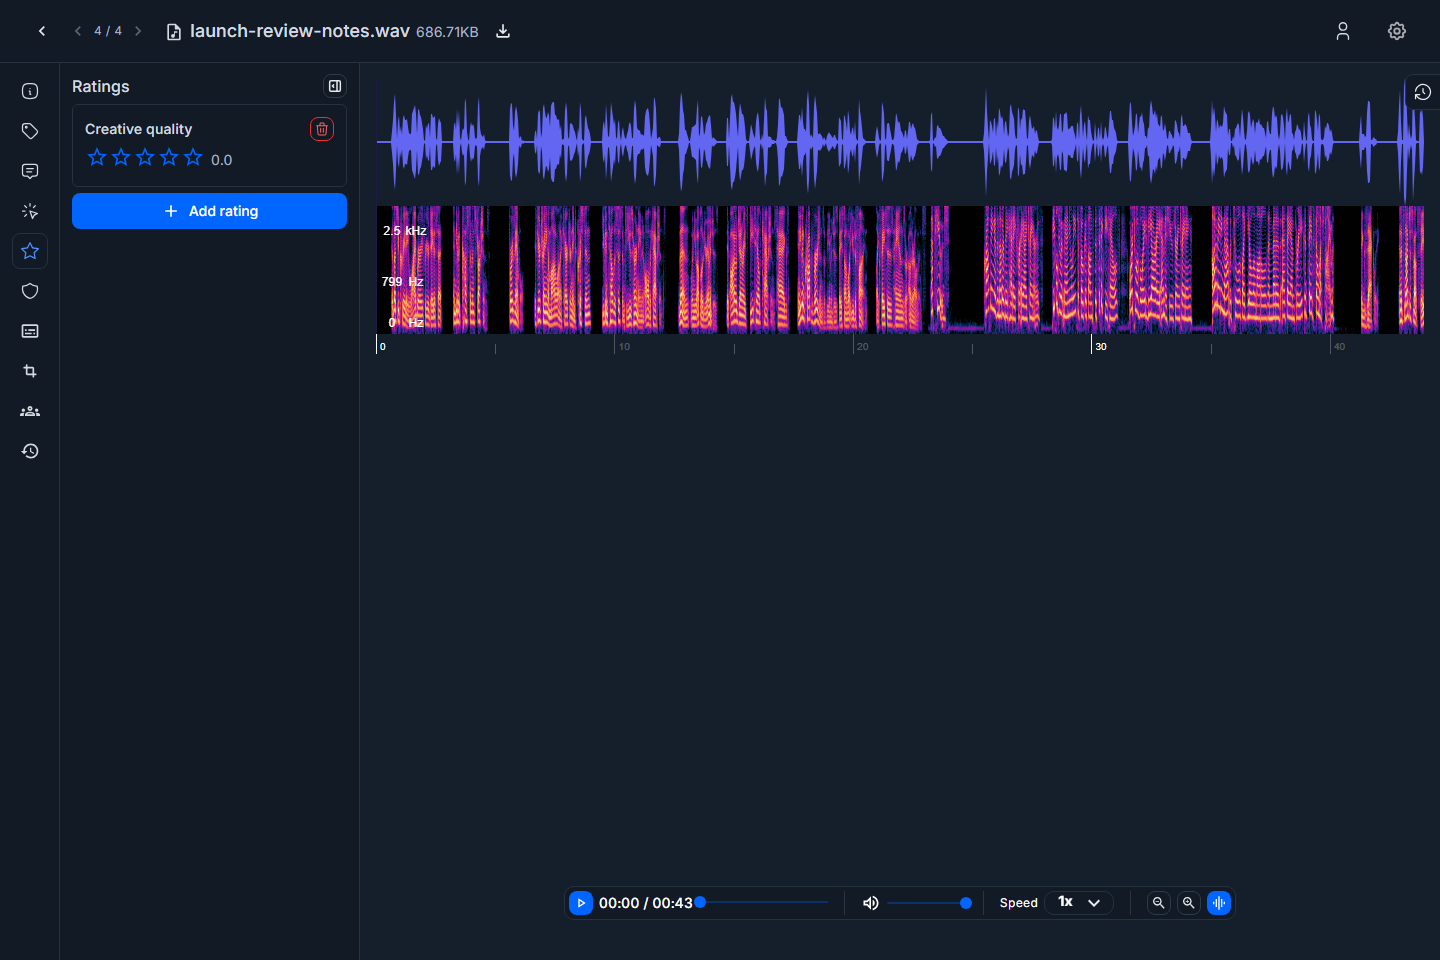Mute the audio volume
1440x960 pixels.
pyautogui.click(x=871, y=903)
